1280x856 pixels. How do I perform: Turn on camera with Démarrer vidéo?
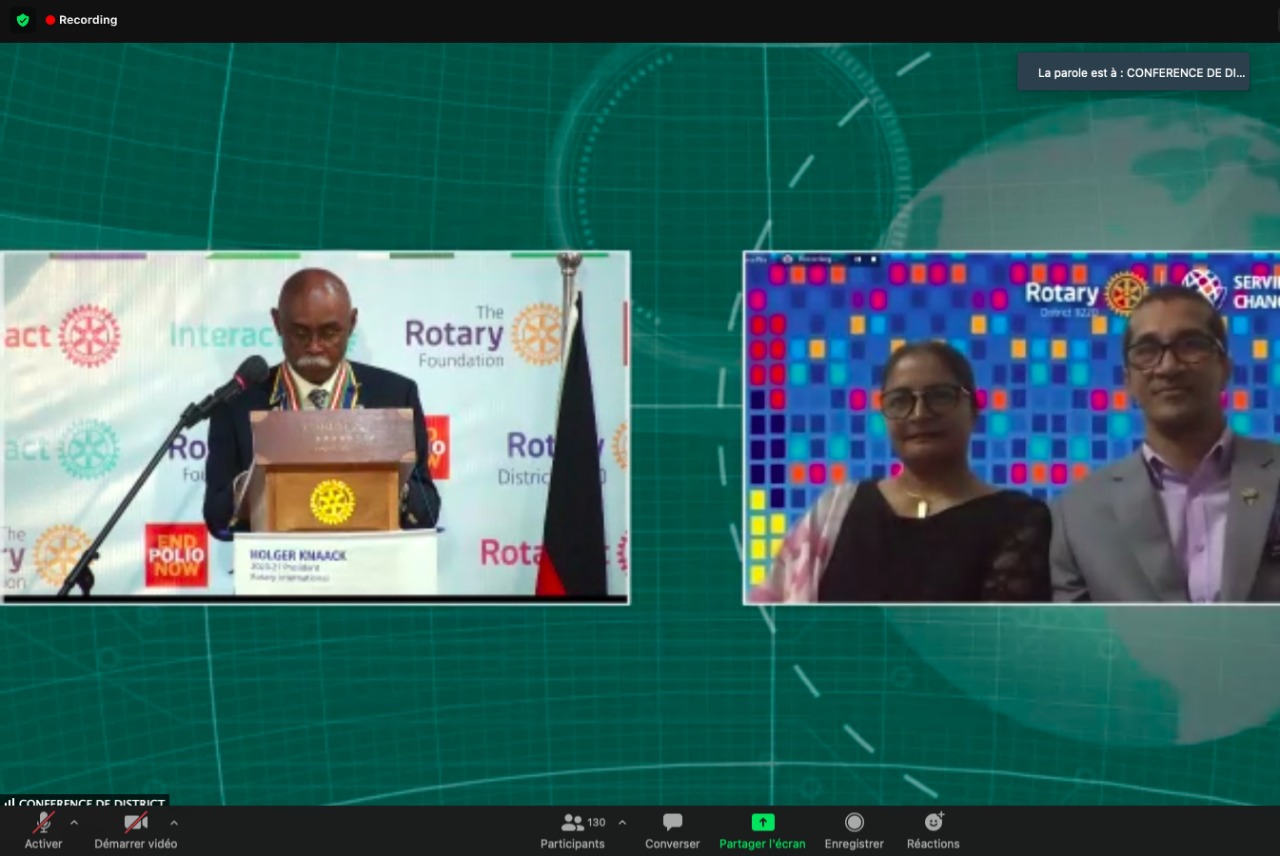point(135,822)
